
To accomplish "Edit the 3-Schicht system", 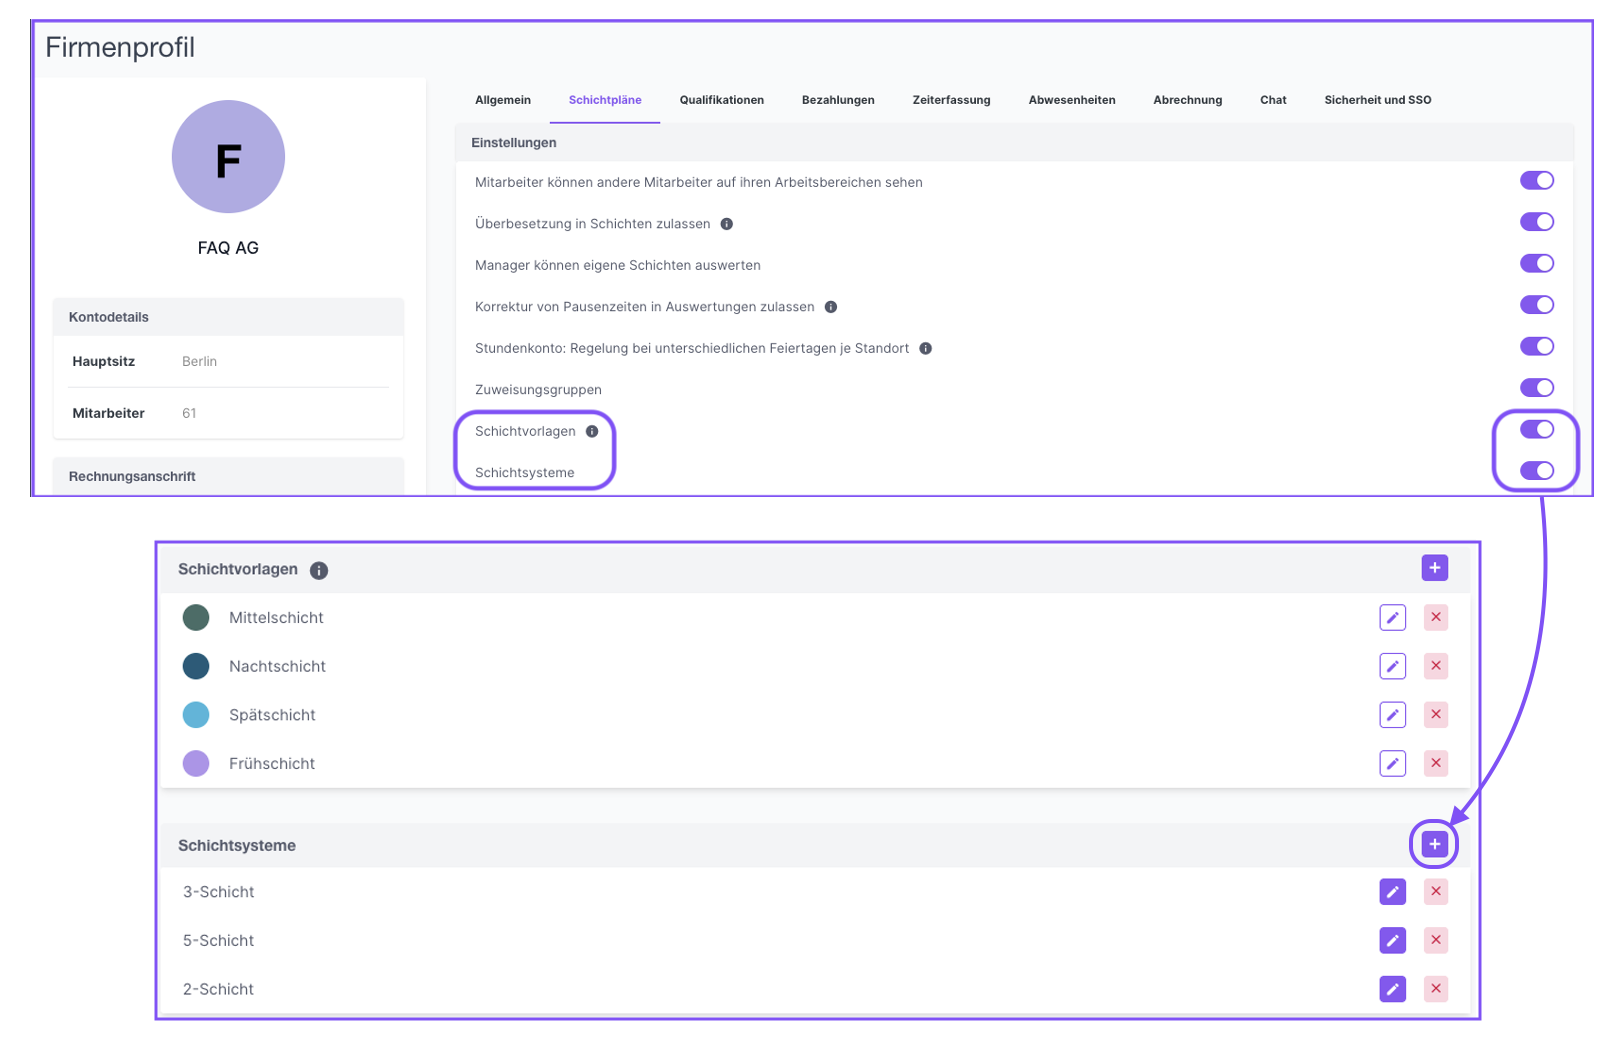I will pos(1392,892).
